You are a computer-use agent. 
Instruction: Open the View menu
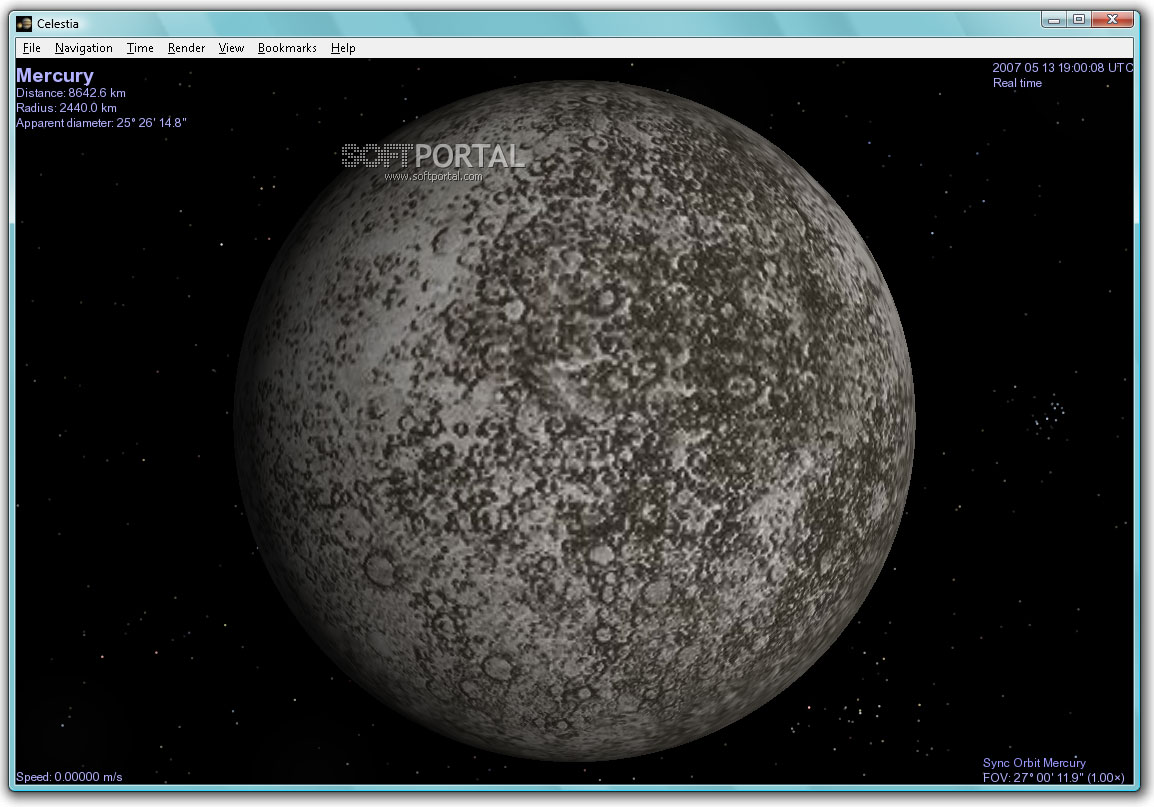point(231,48)
